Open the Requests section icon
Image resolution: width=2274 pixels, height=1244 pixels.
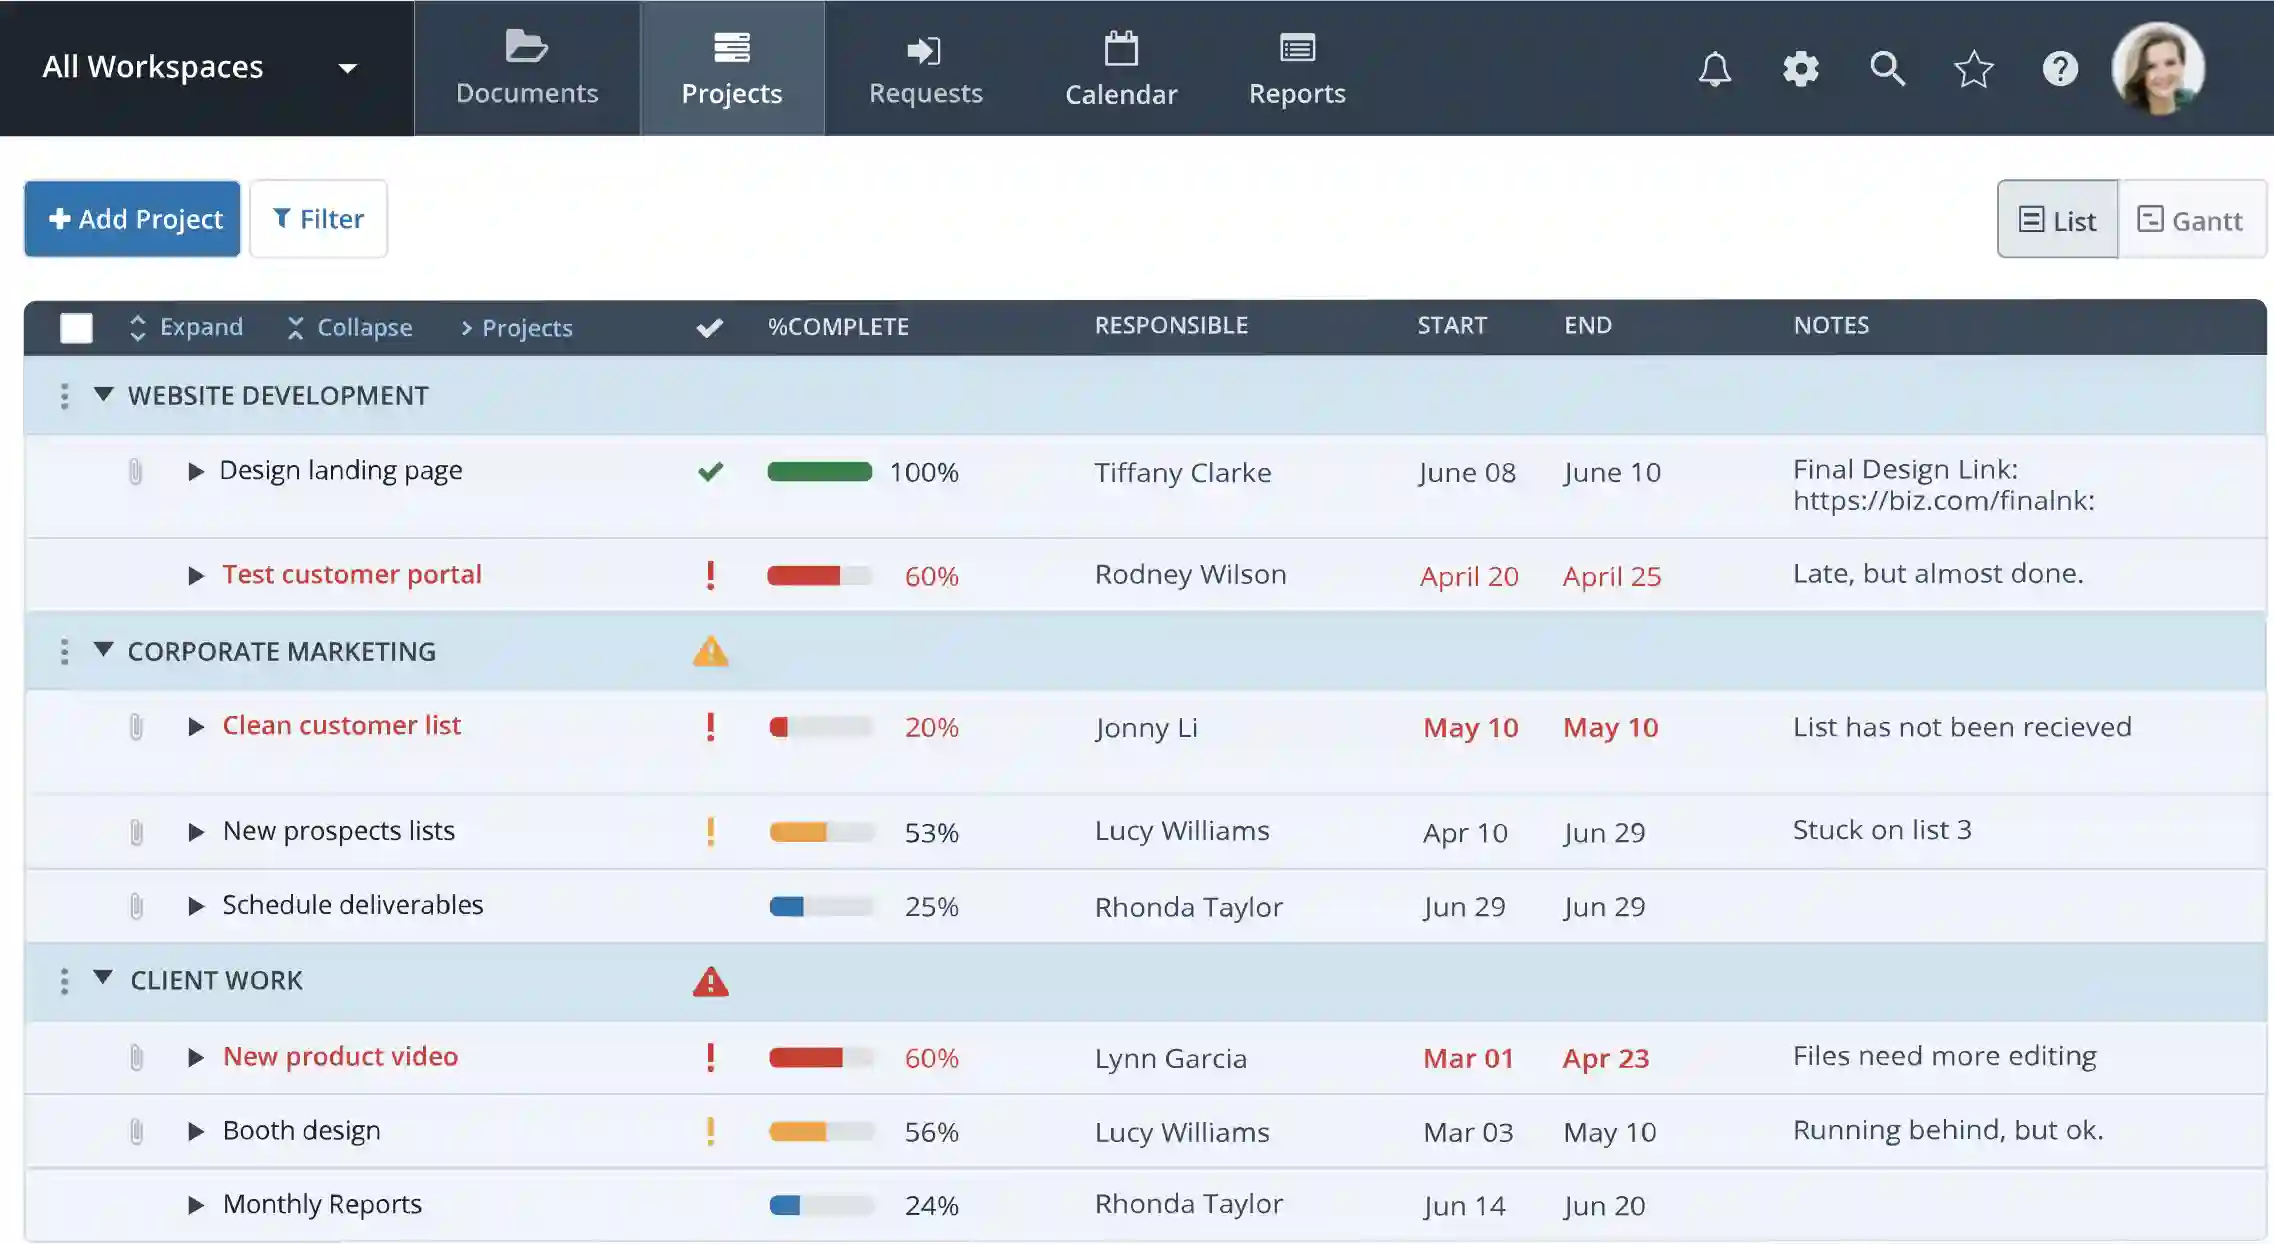coord(926,51)
